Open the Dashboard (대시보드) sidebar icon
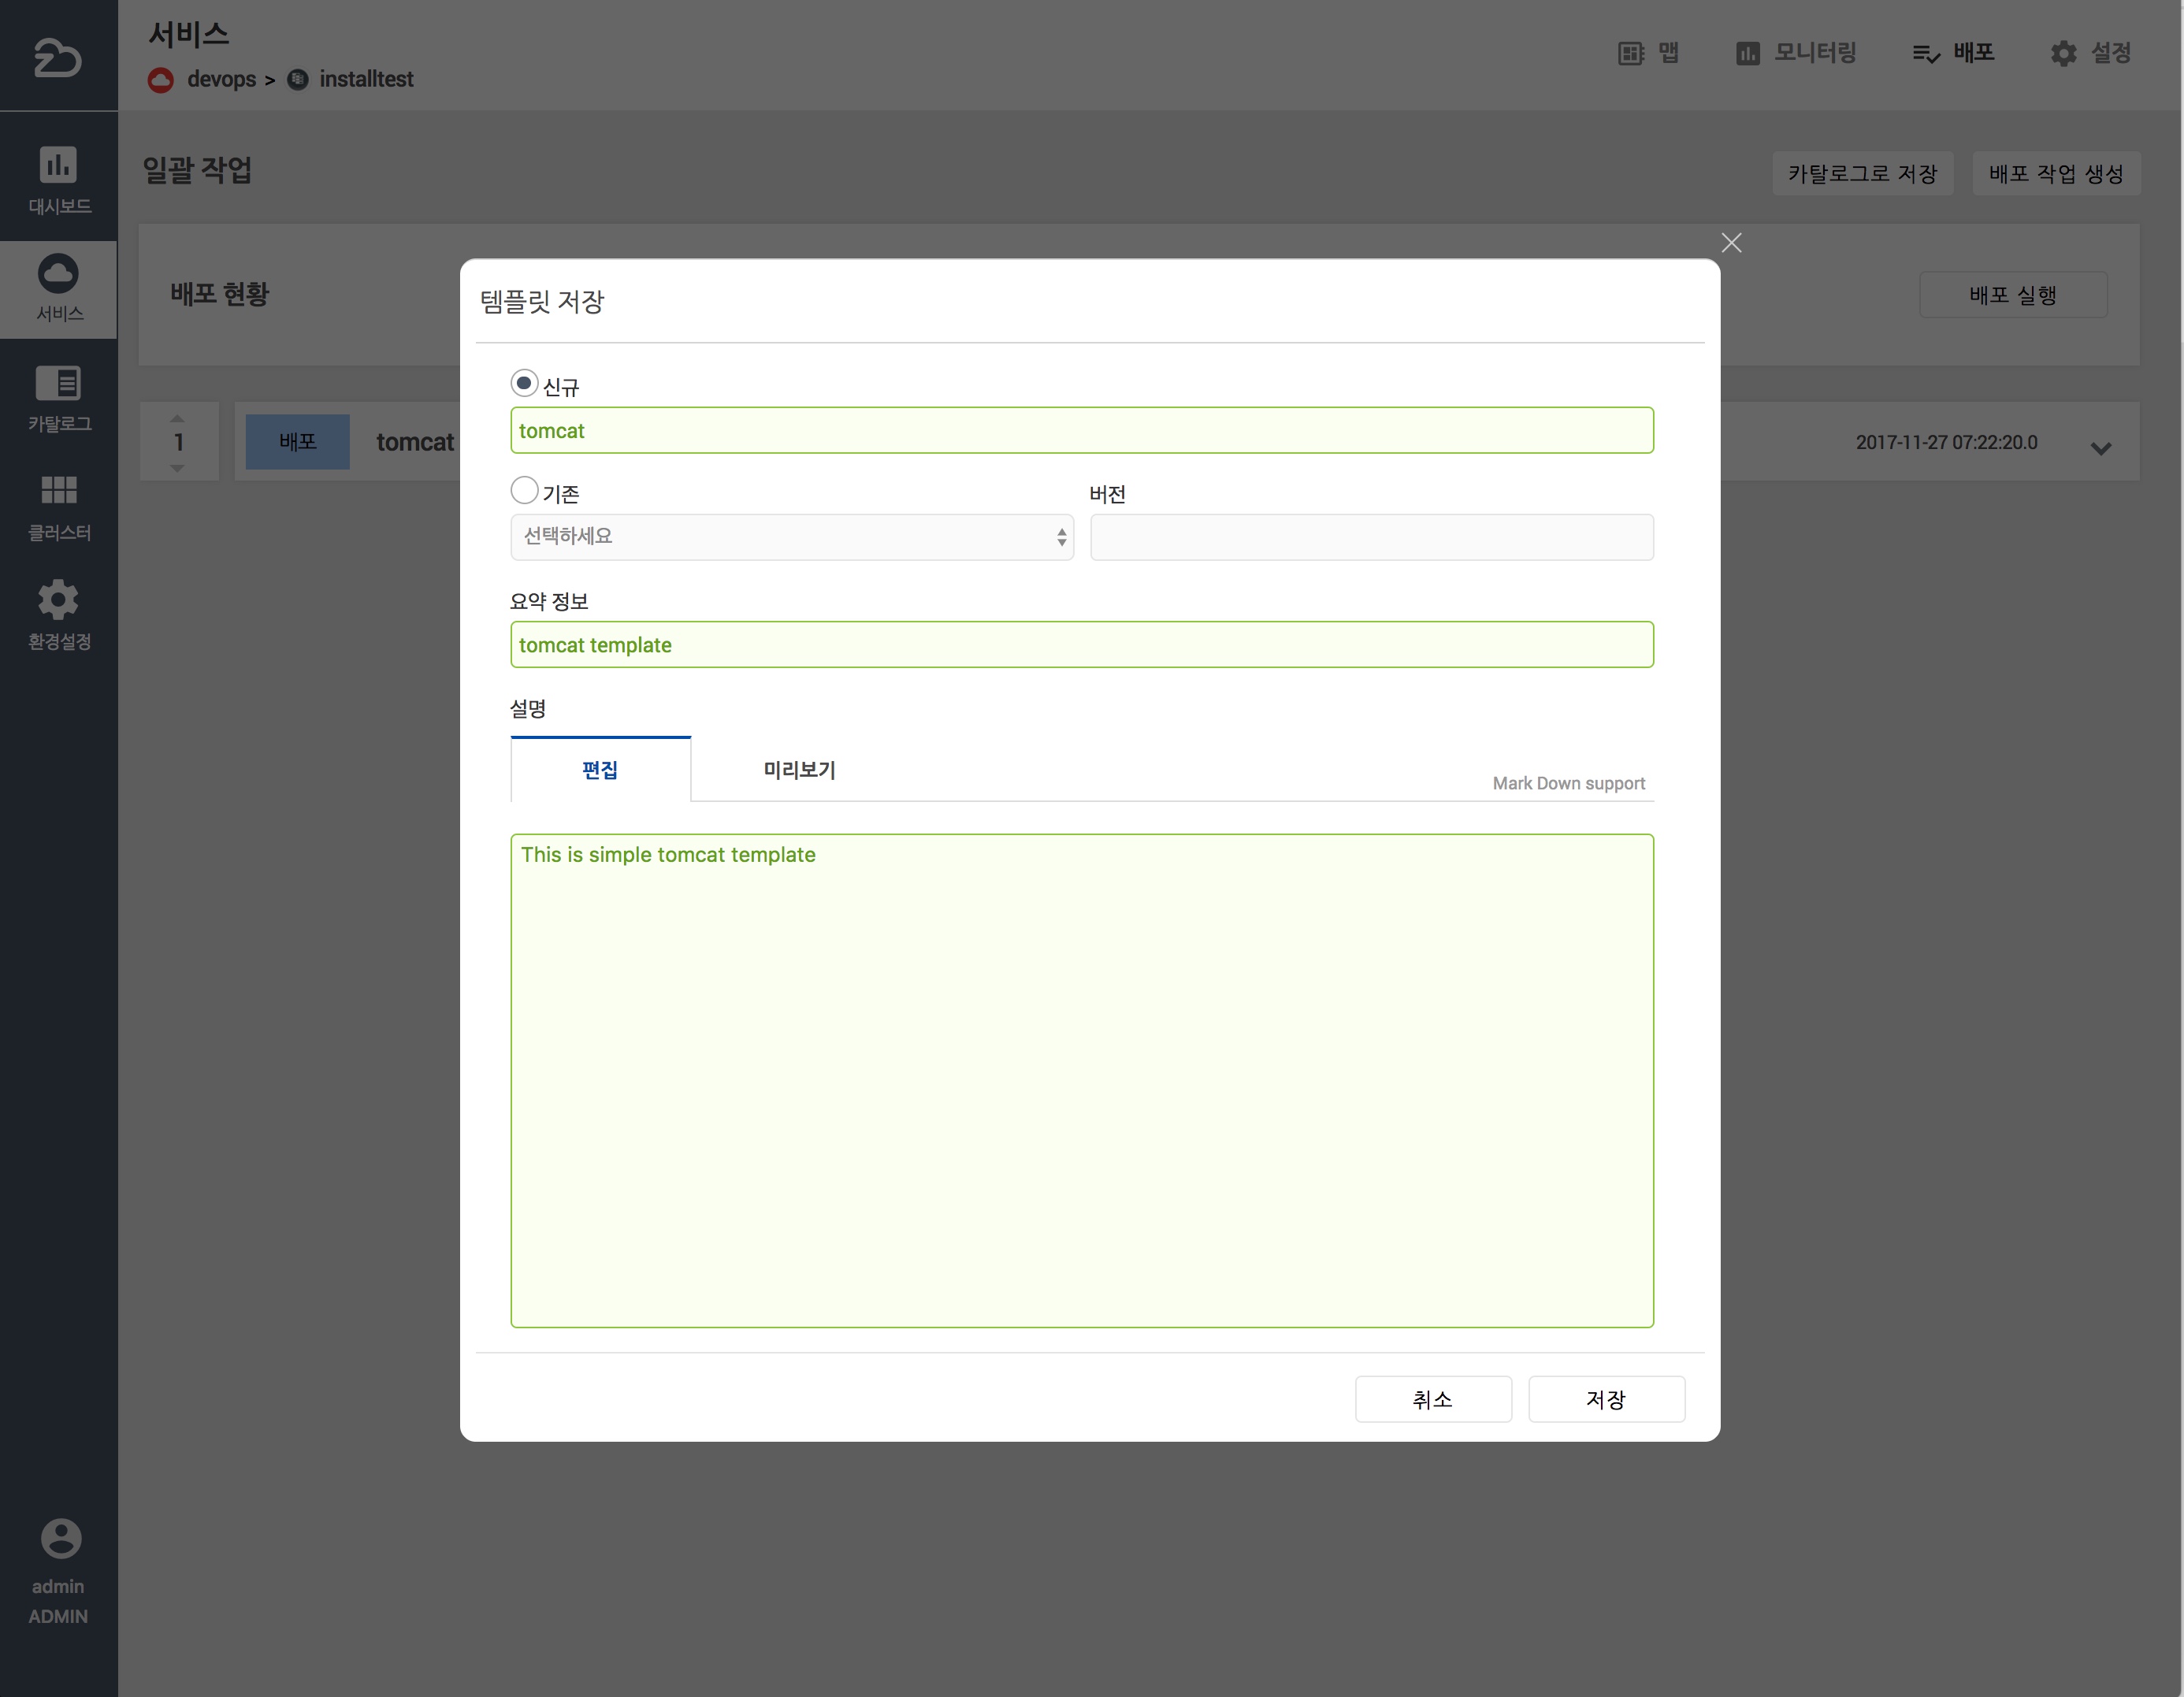Viewport: 2184px width, 1697px height. tap(58, 165)
